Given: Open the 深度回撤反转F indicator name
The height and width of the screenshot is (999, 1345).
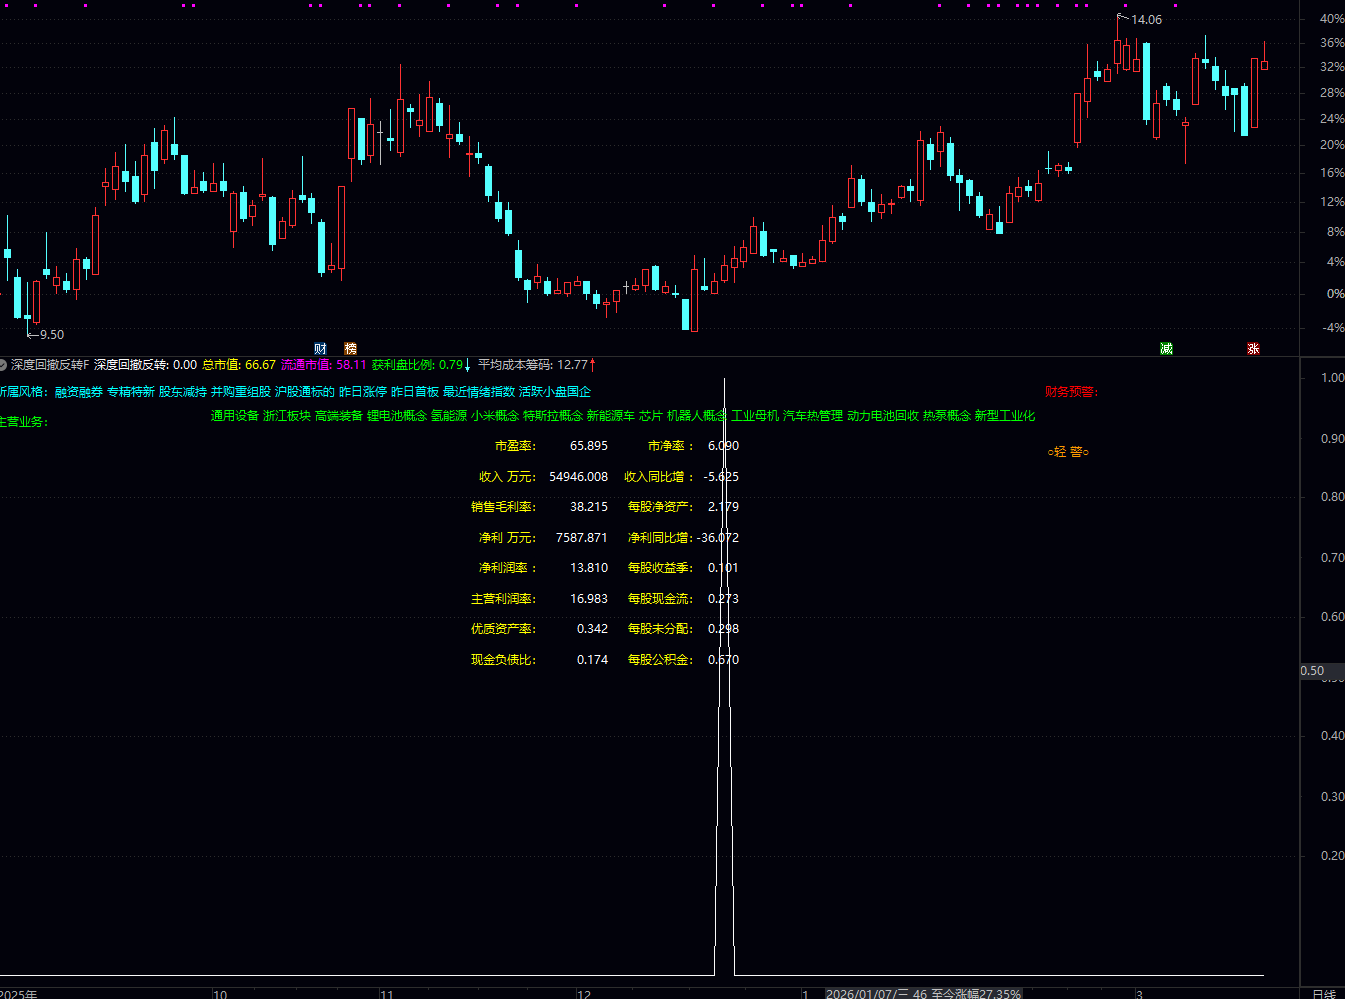Looking at the screenshot, I should [x=50, y=365].
